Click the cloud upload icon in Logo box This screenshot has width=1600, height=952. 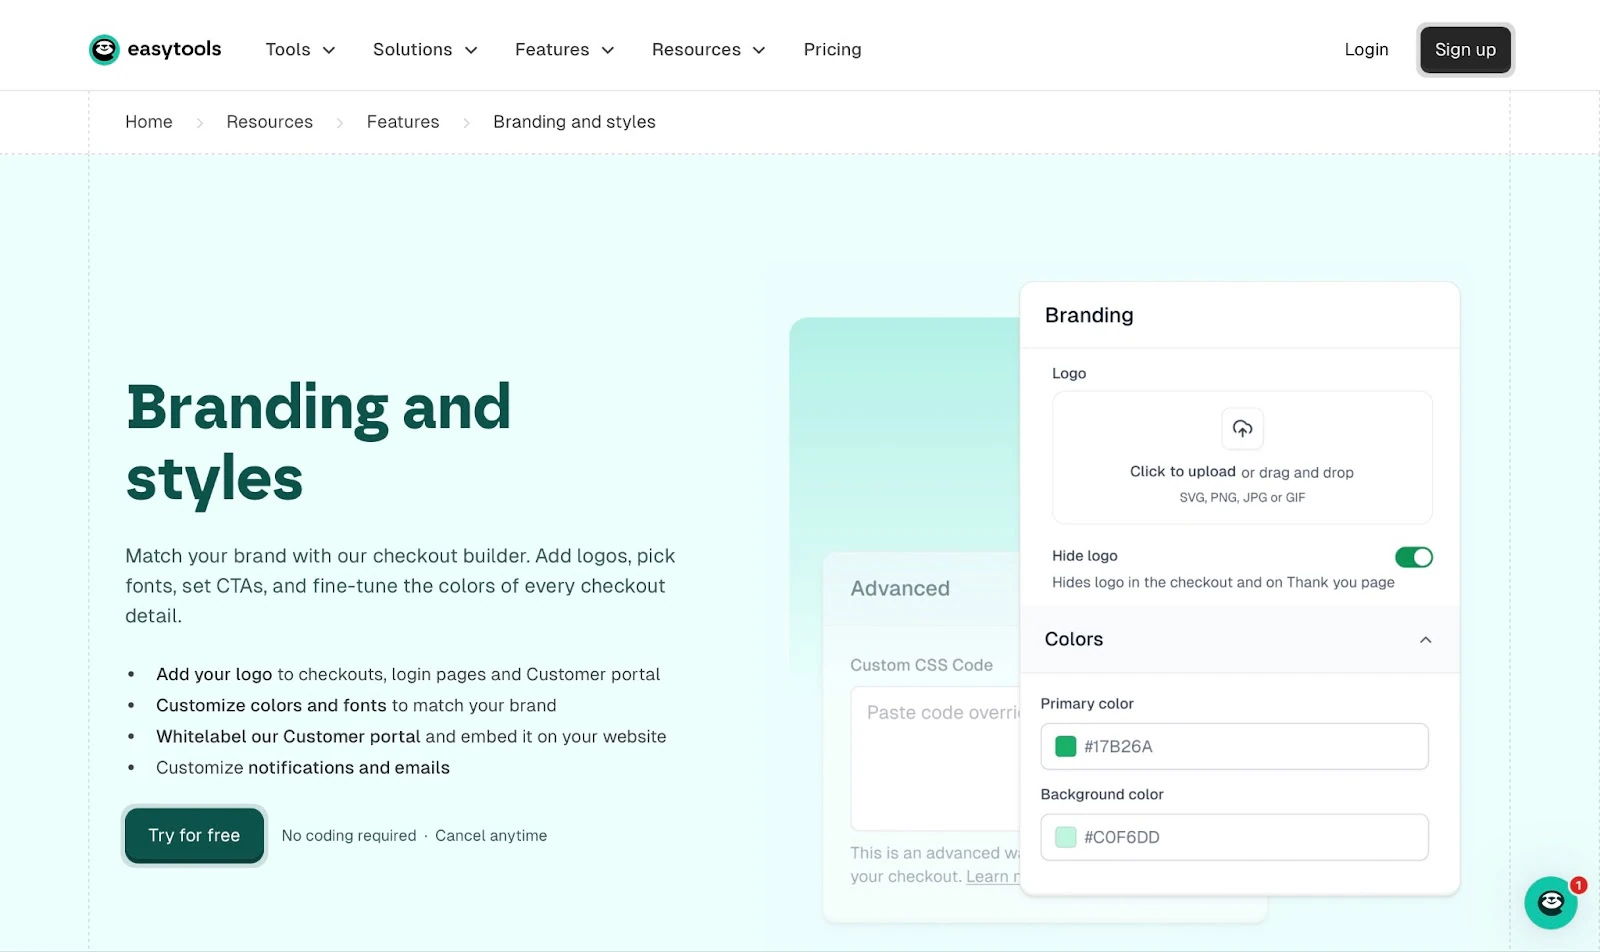point(1242,429)
